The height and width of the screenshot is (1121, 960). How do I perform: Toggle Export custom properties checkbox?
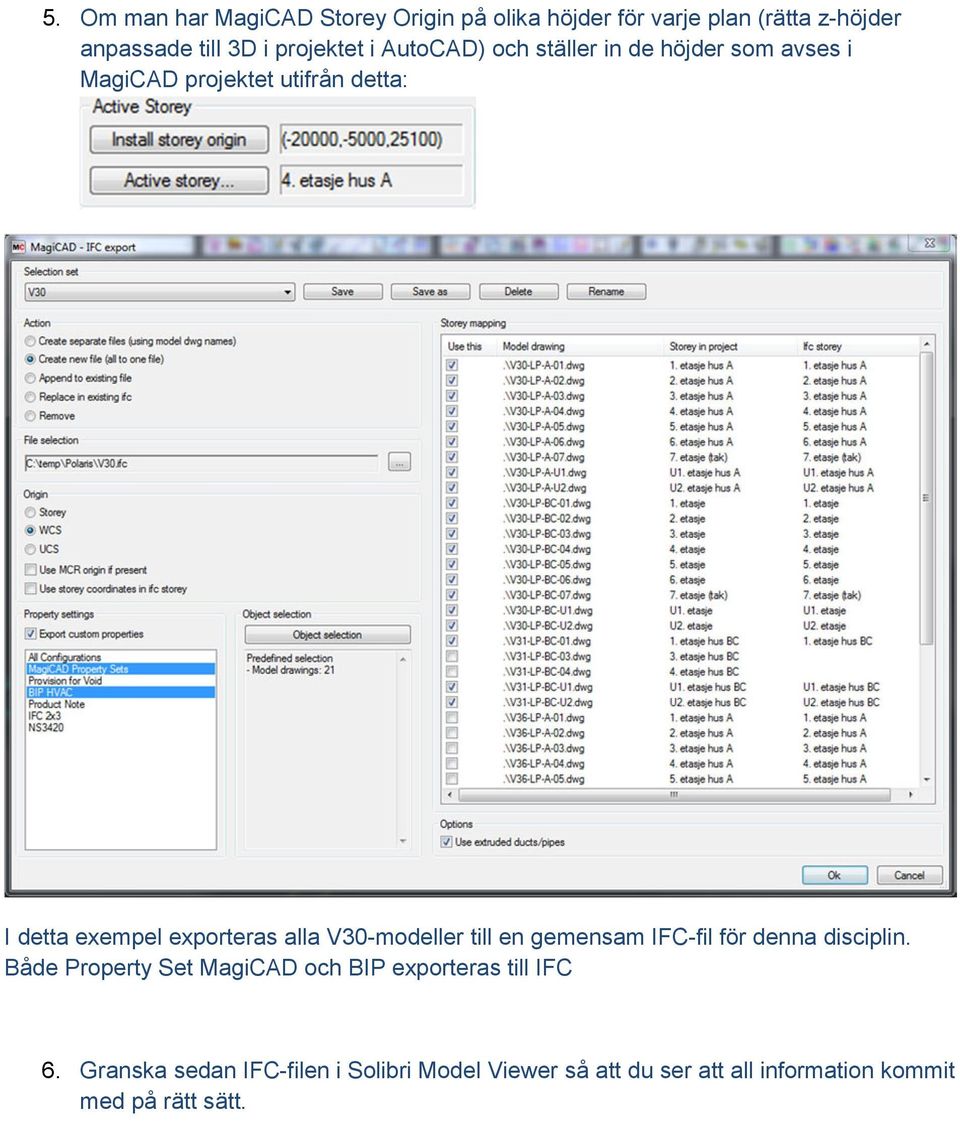pos(30,633)
